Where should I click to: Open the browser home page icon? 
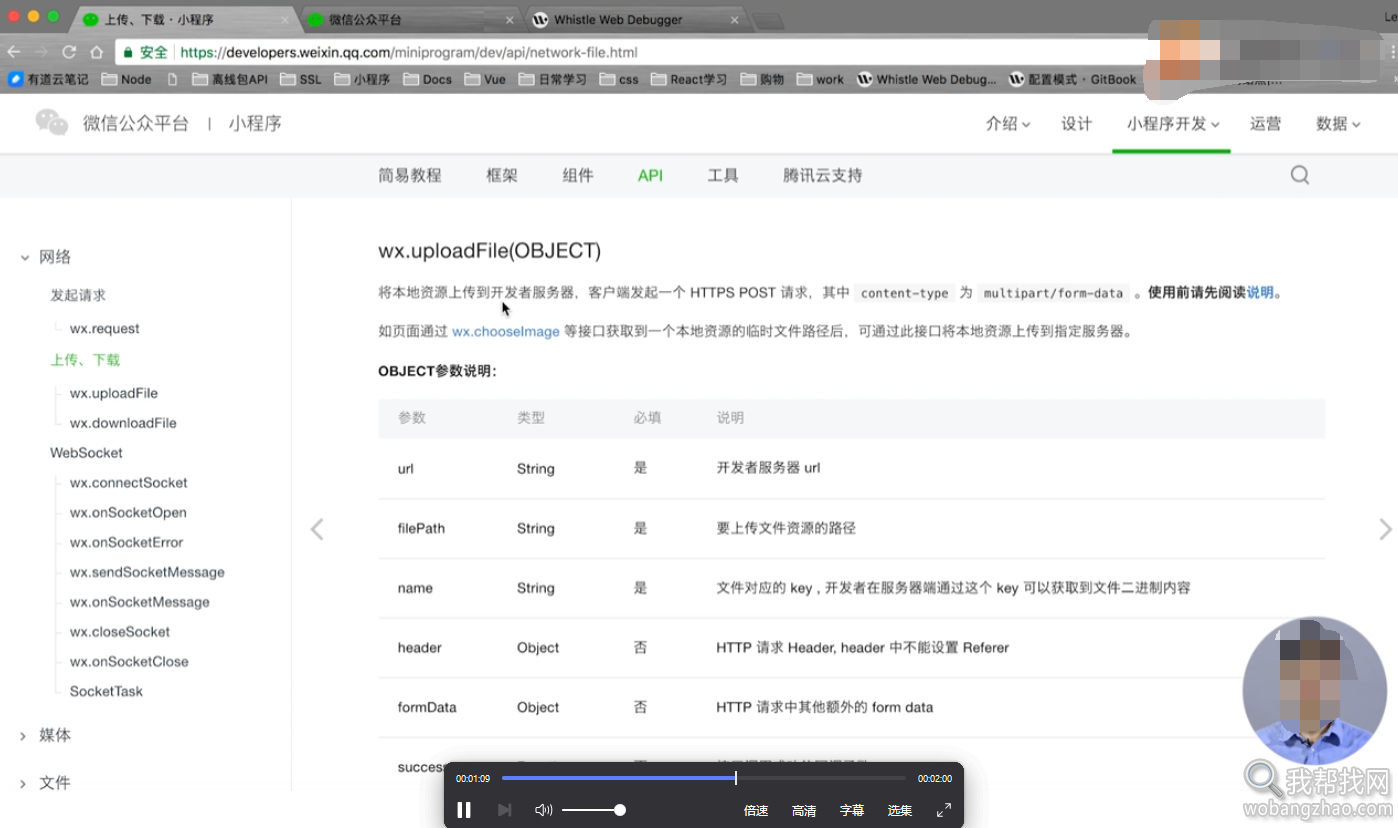point(96,52)
